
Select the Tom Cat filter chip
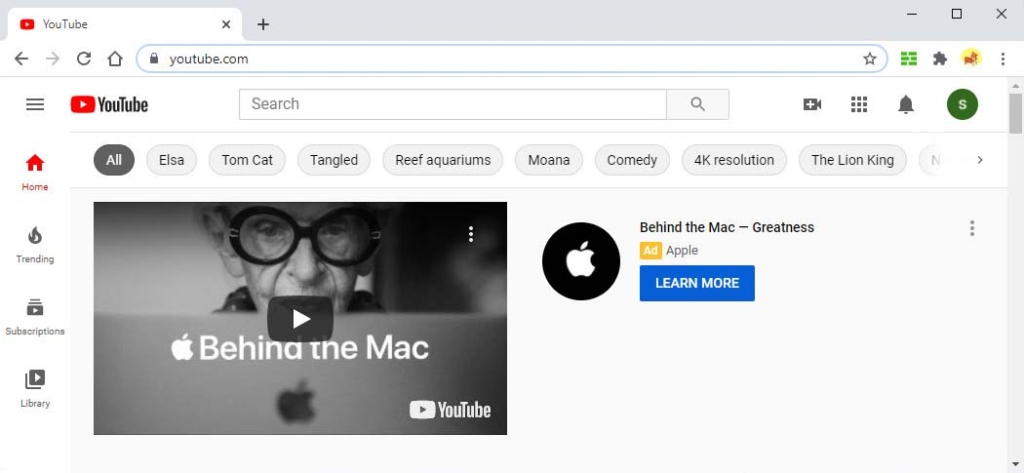click(x=247, y=160)
